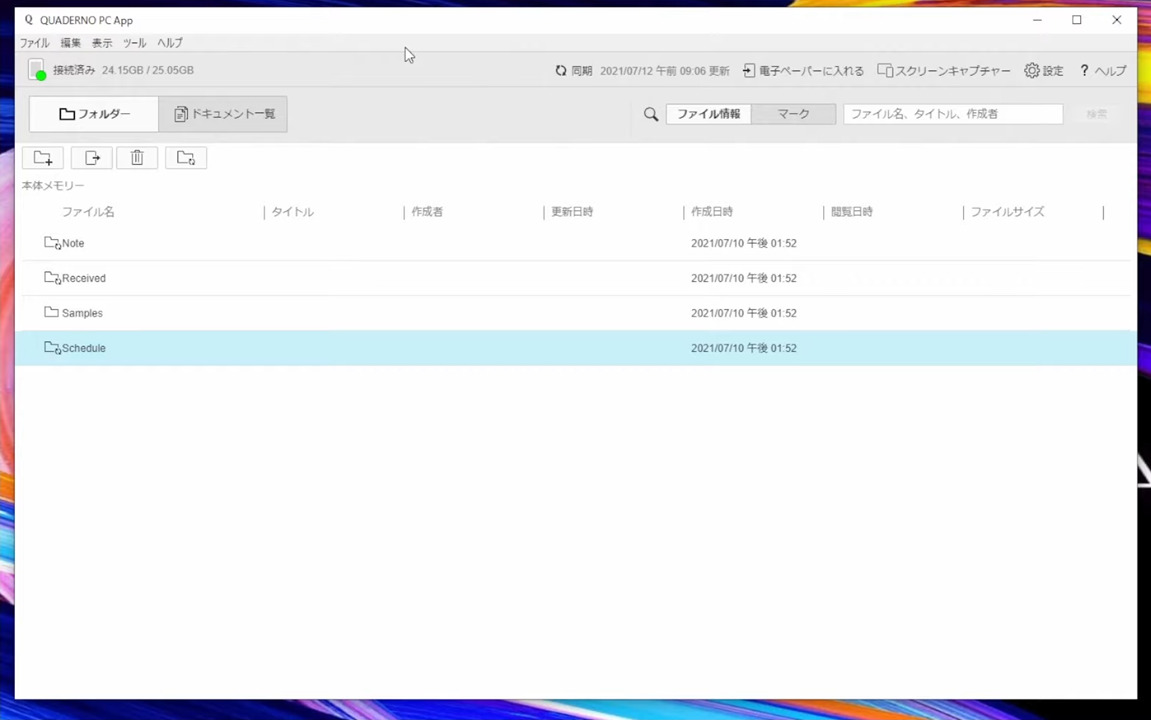Click the last sync time 2021/07/12 text
Image resolution: width=1151 pixels, height=720 pixels.
pos(664,70)
